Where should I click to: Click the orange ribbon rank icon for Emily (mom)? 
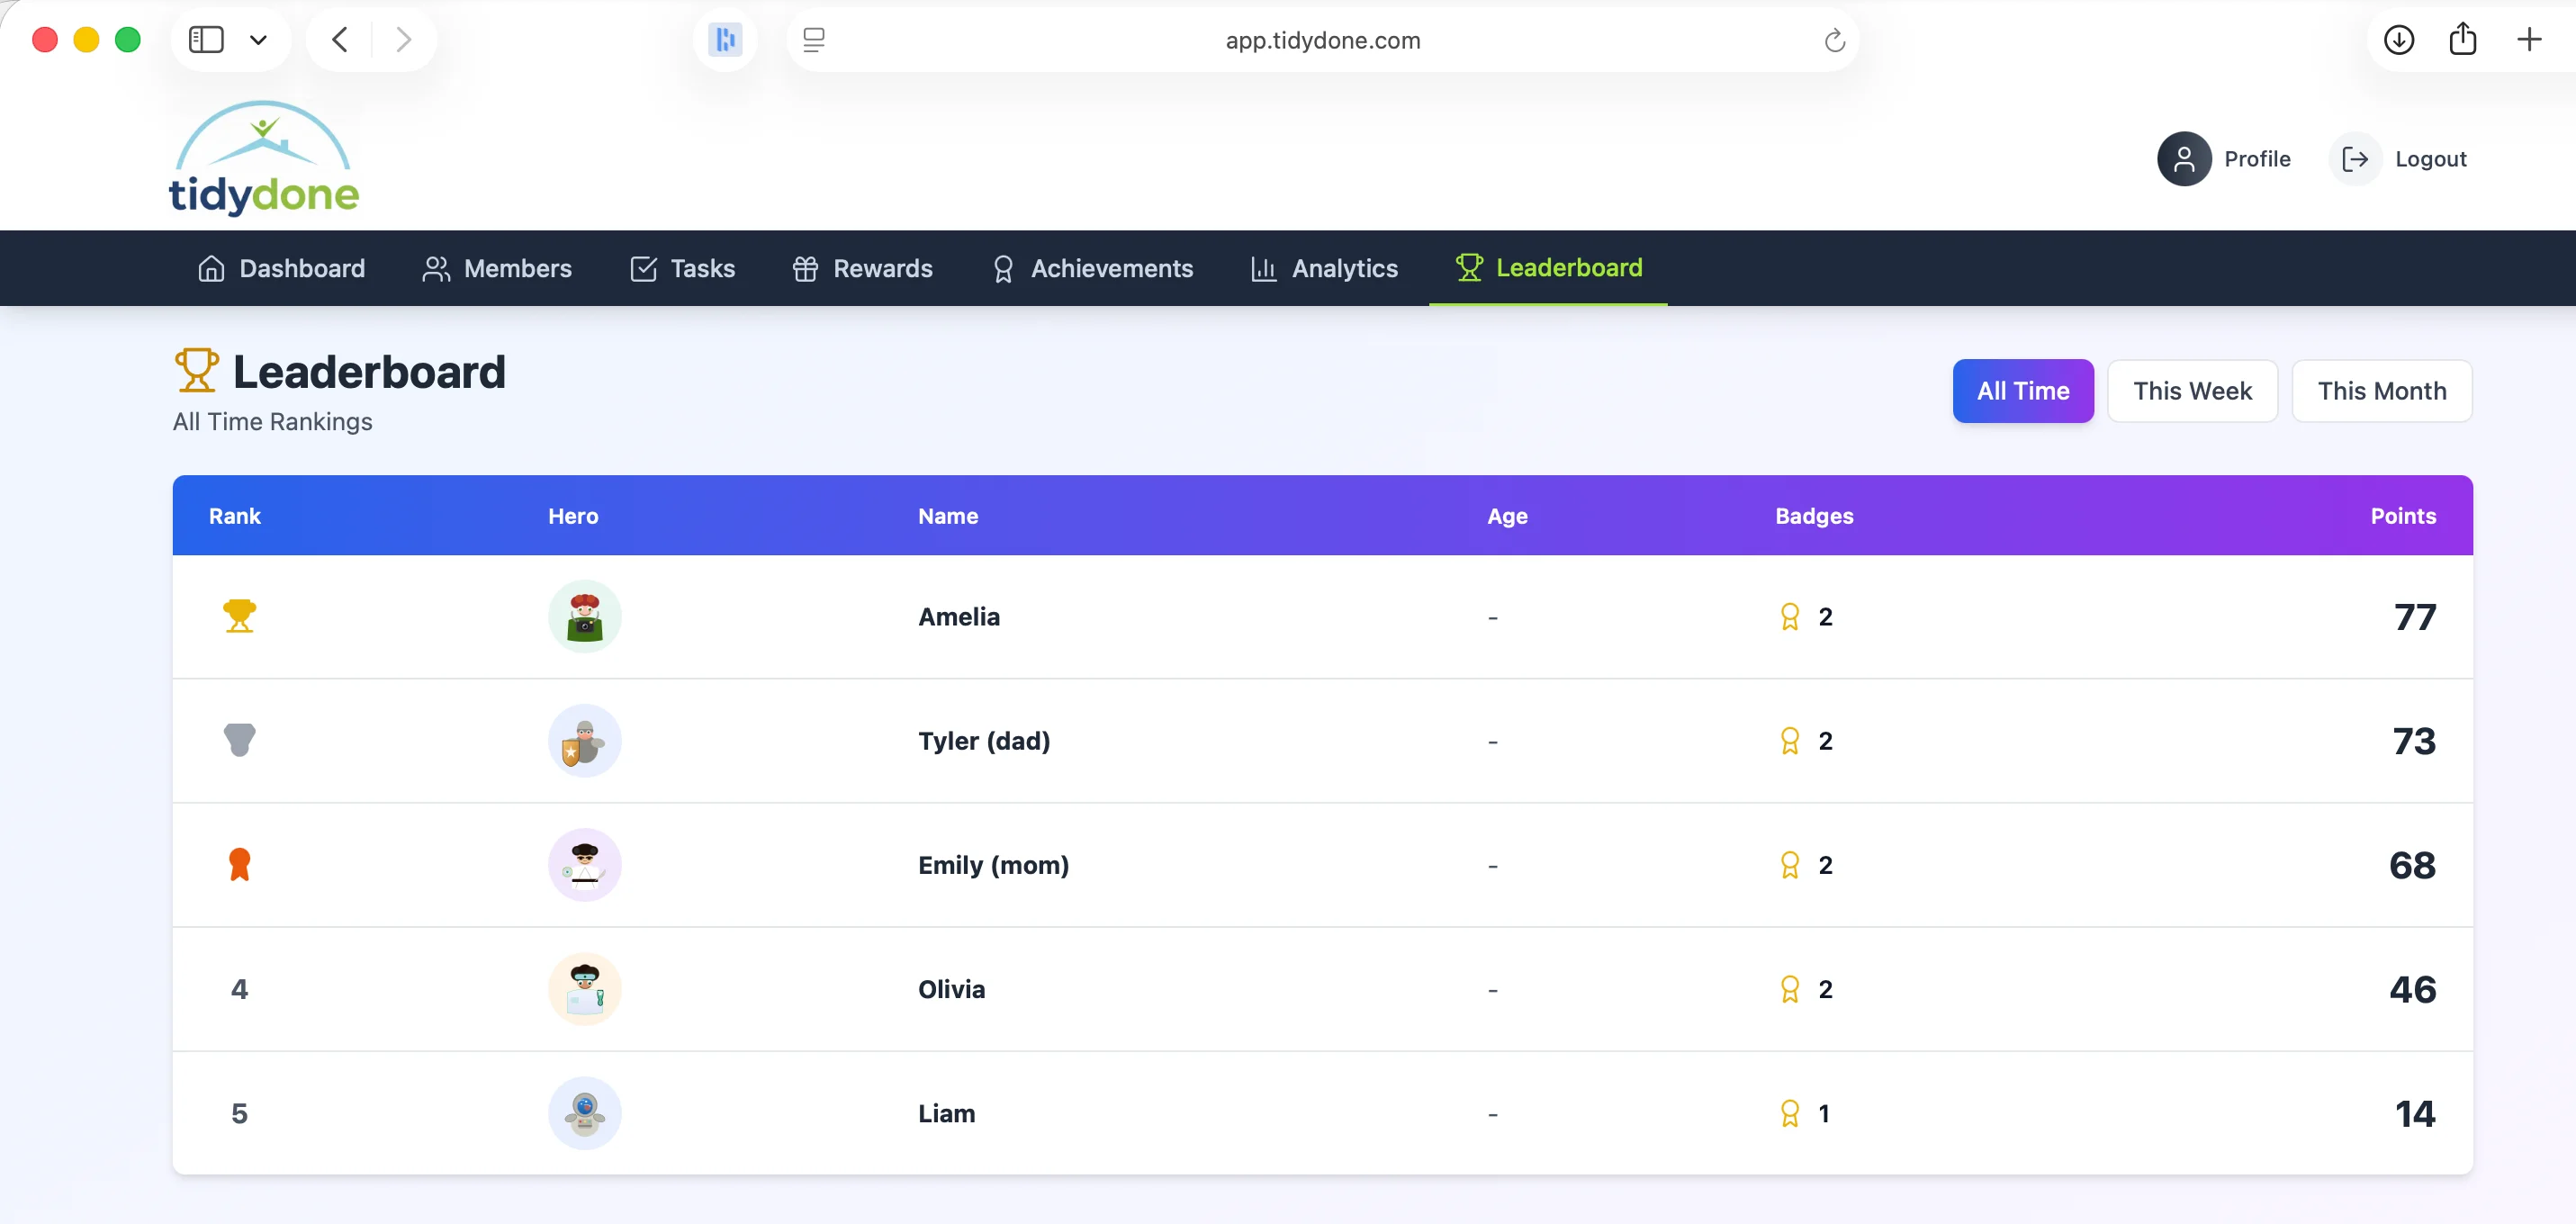[239, 864]
